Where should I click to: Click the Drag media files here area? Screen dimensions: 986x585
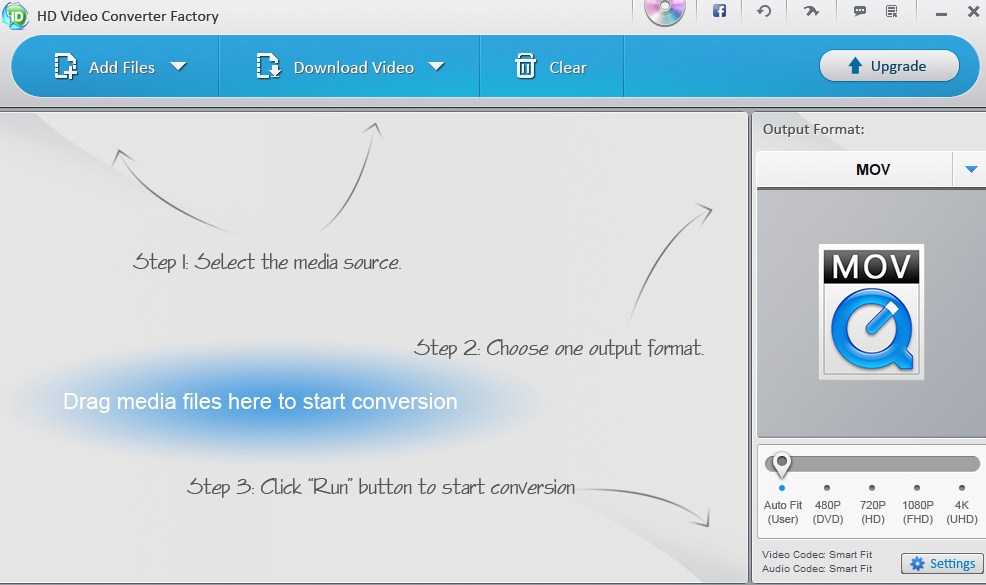pyautogui.click(x=260, y=401)
